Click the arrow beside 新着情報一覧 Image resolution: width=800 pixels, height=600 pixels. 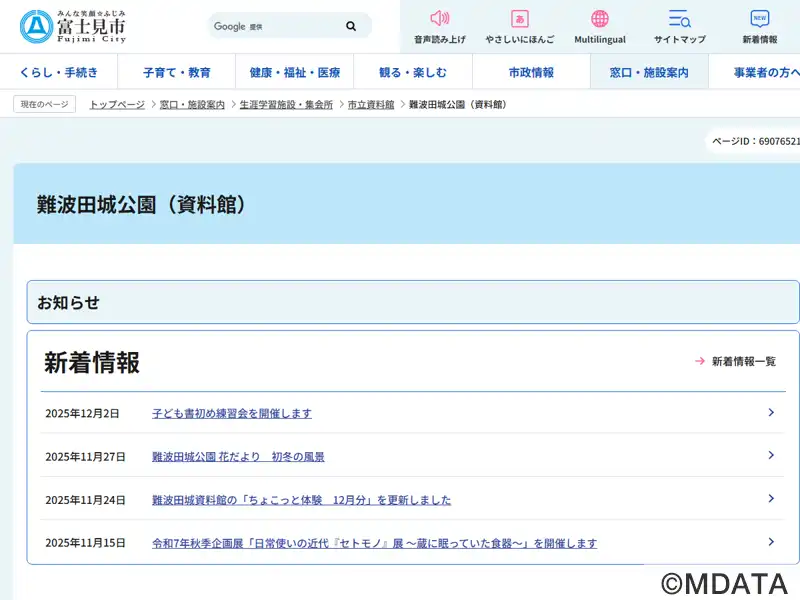[x=700, y=361]
